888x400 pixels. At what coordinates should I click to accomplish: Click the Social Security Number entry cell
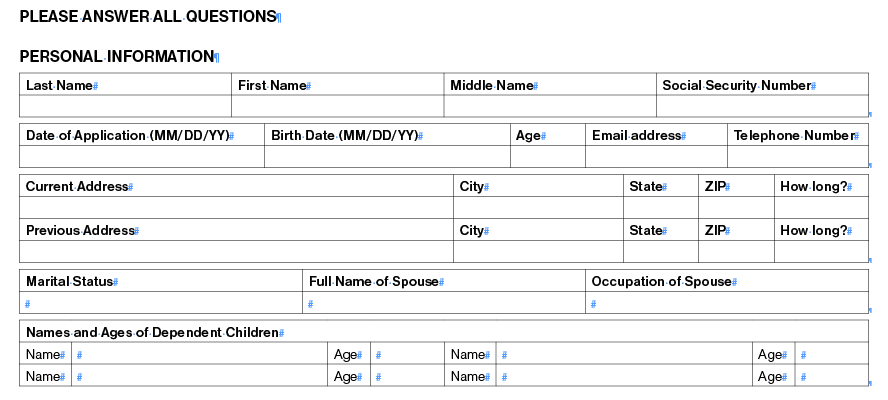(762, 106)
